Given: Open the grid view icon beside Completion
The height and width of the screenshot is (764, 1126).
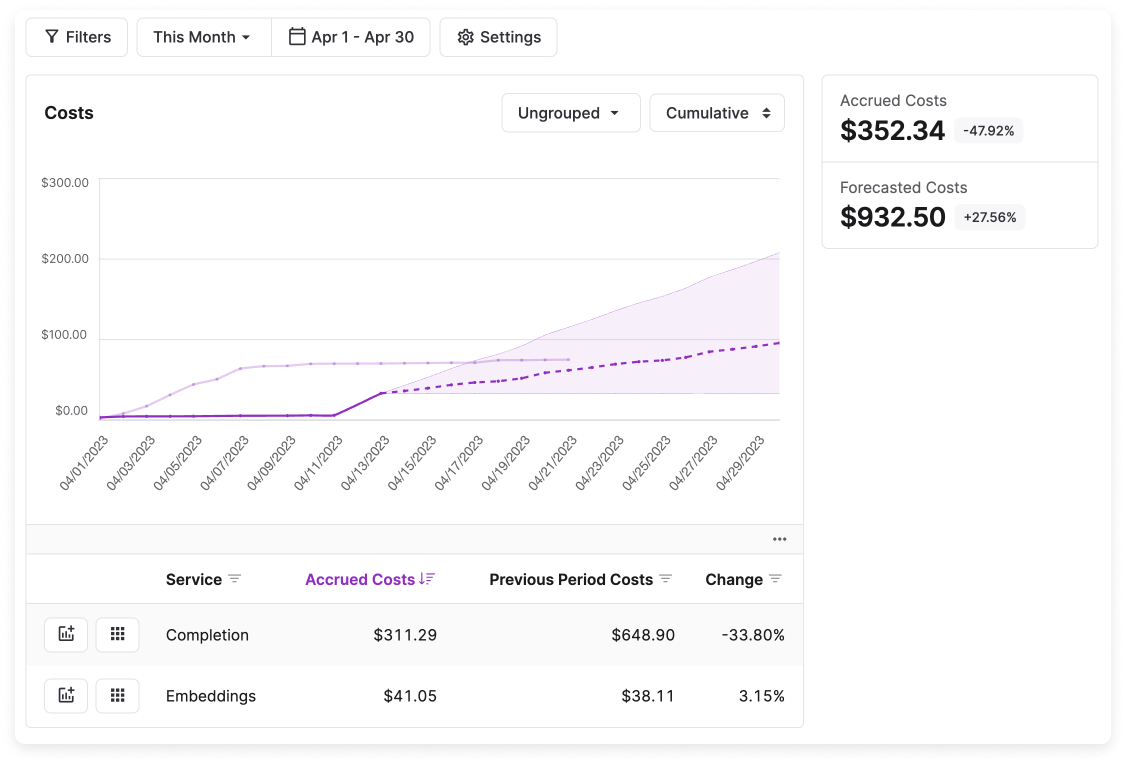Looking at the screenshot, I should [117, 634].
